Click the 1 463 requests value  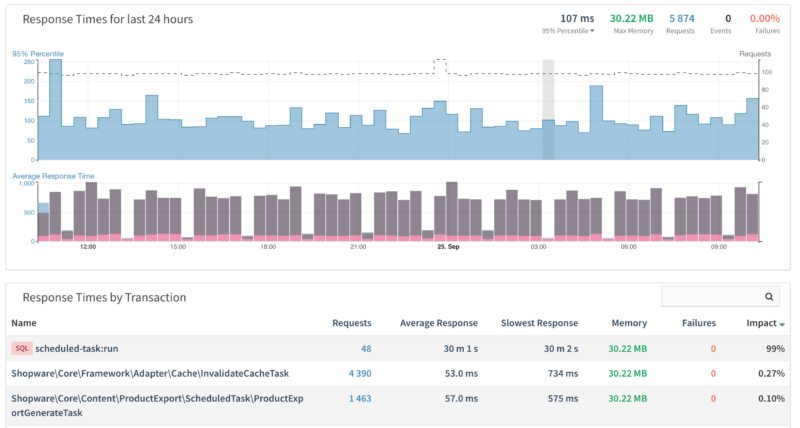[360, 398]
